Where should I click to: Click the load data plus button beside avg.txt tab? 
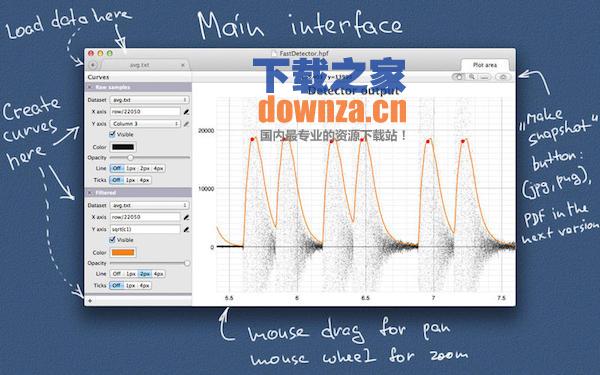[x=93, y=65]
